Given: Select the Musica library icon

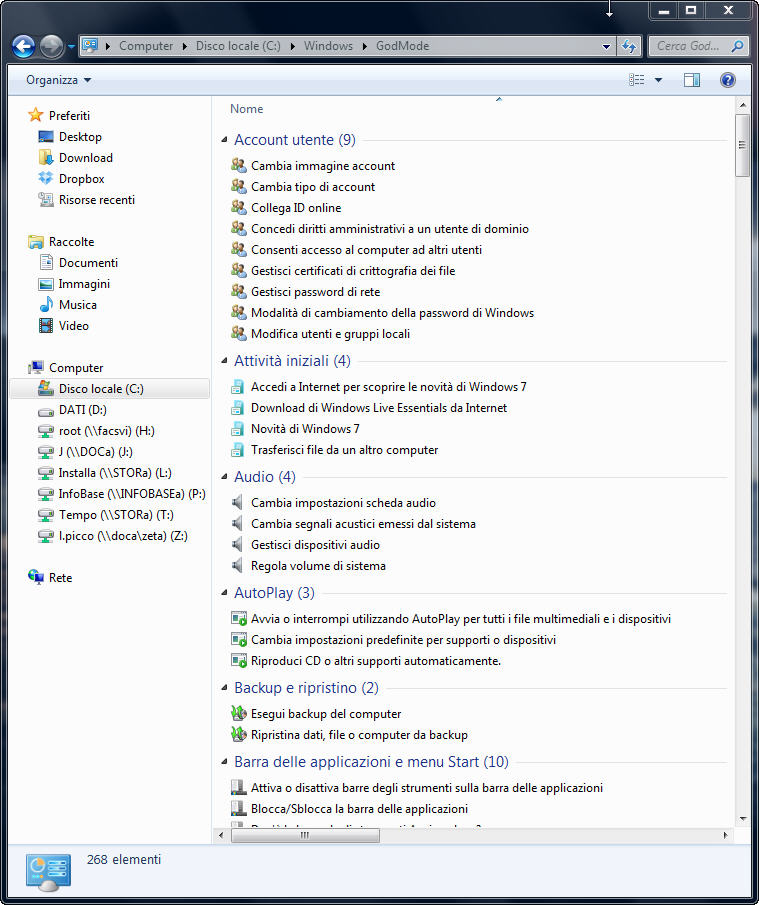Looking at the screenshot, I should (46, 305).
